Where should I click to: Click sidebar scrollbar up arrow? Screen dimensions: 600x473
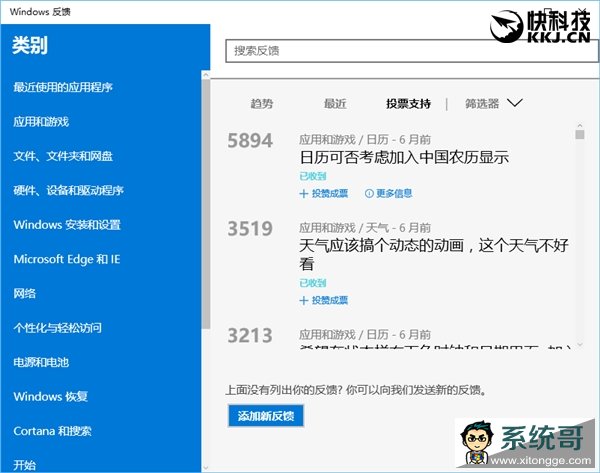tap(206, 75)
